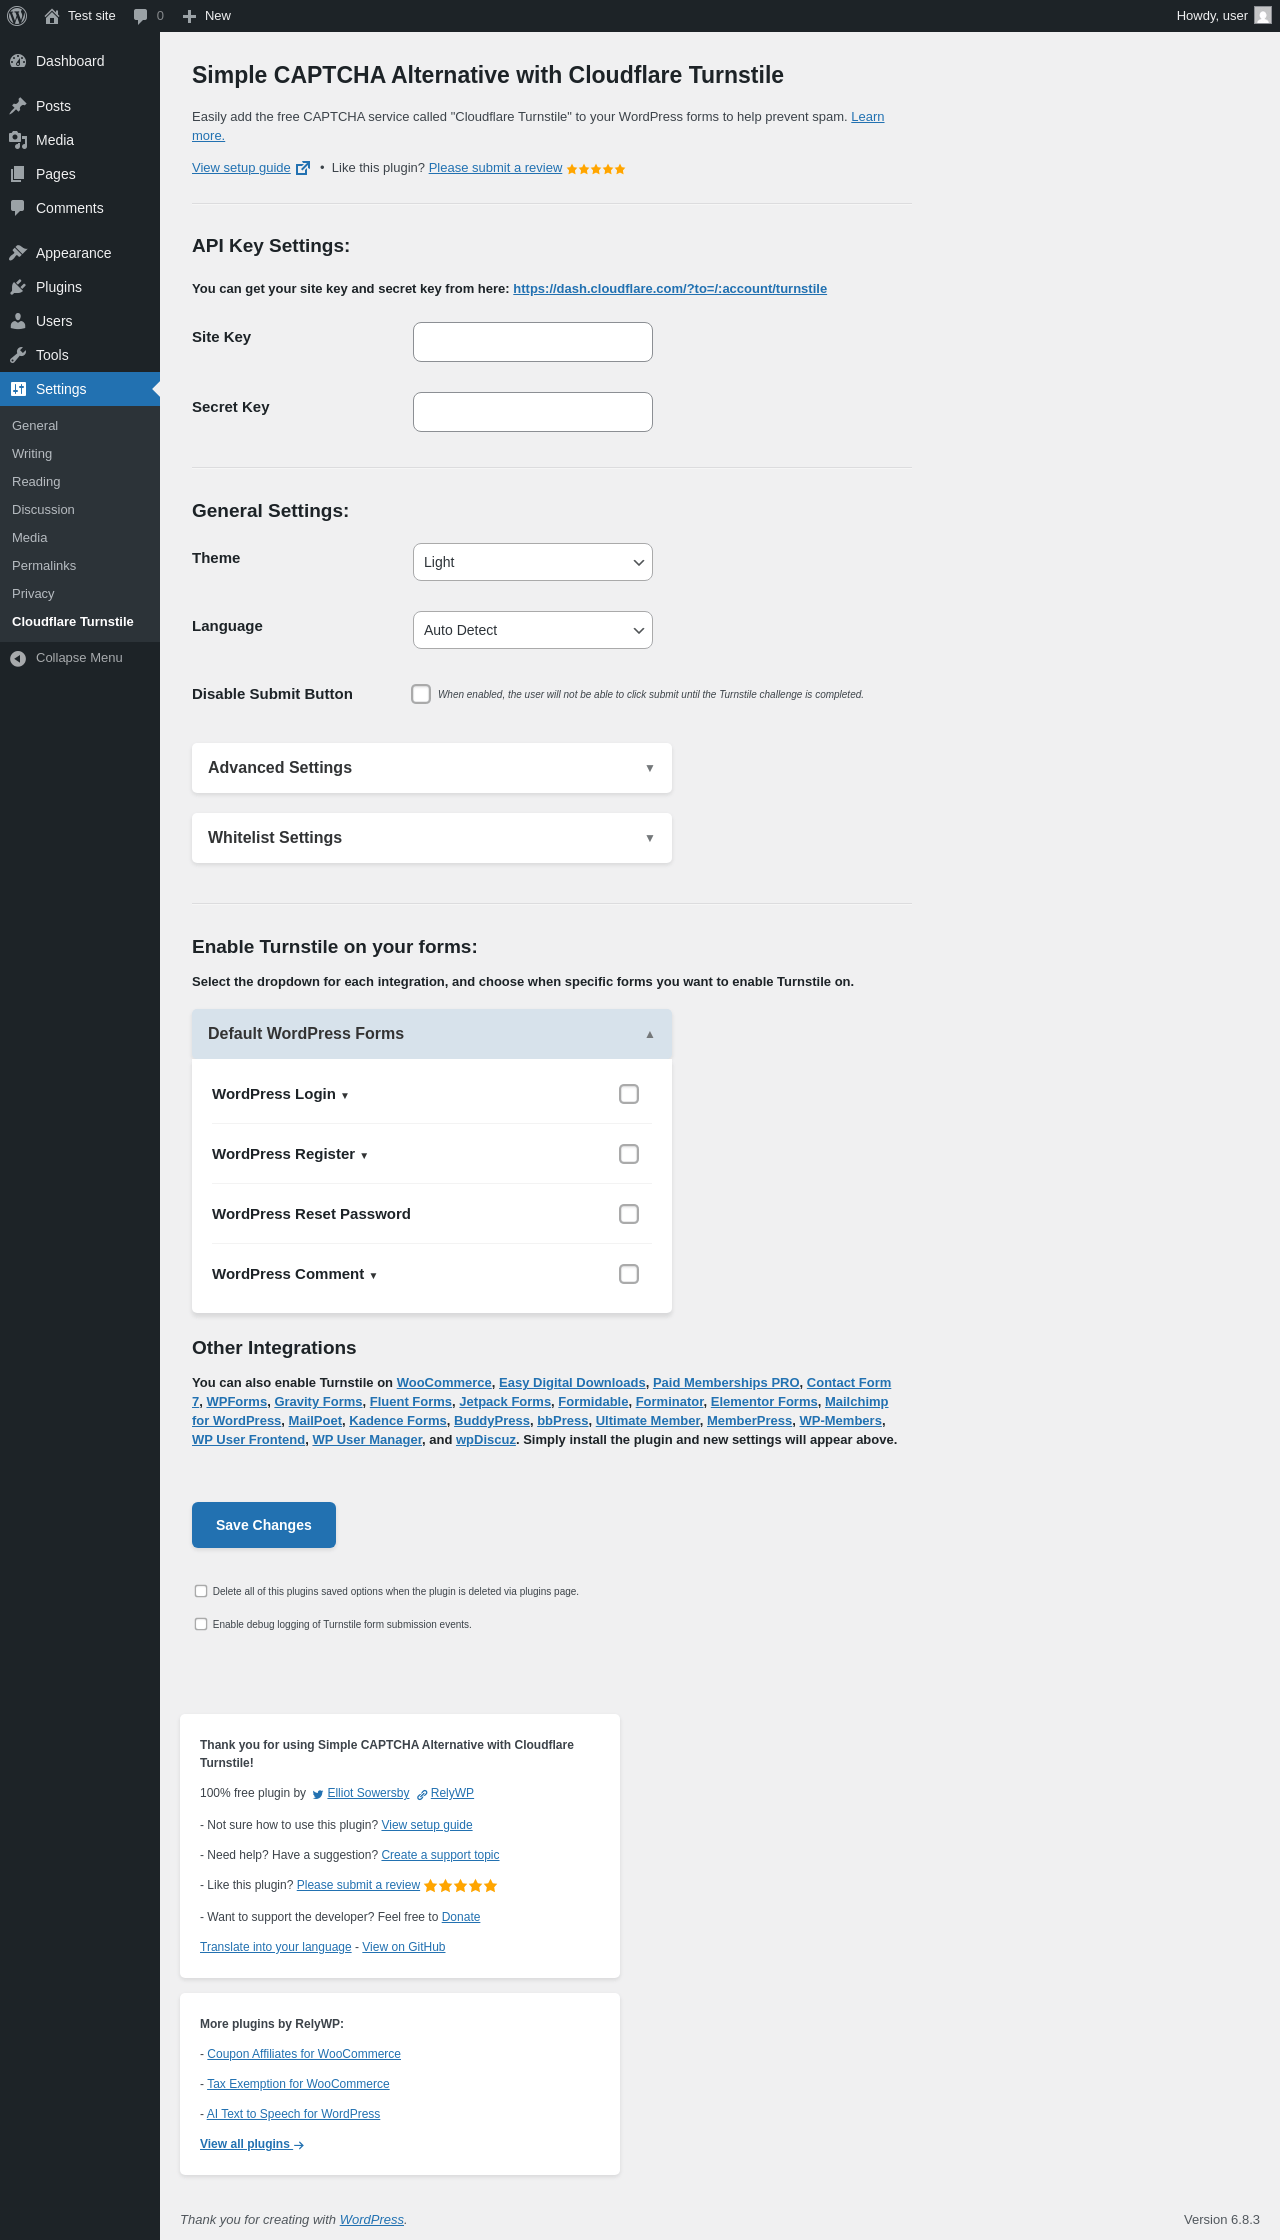The height and width of the screenshot is (2240, 1280).
Task: Click the WordPress logo icon
Action: (x=17, y=16)
